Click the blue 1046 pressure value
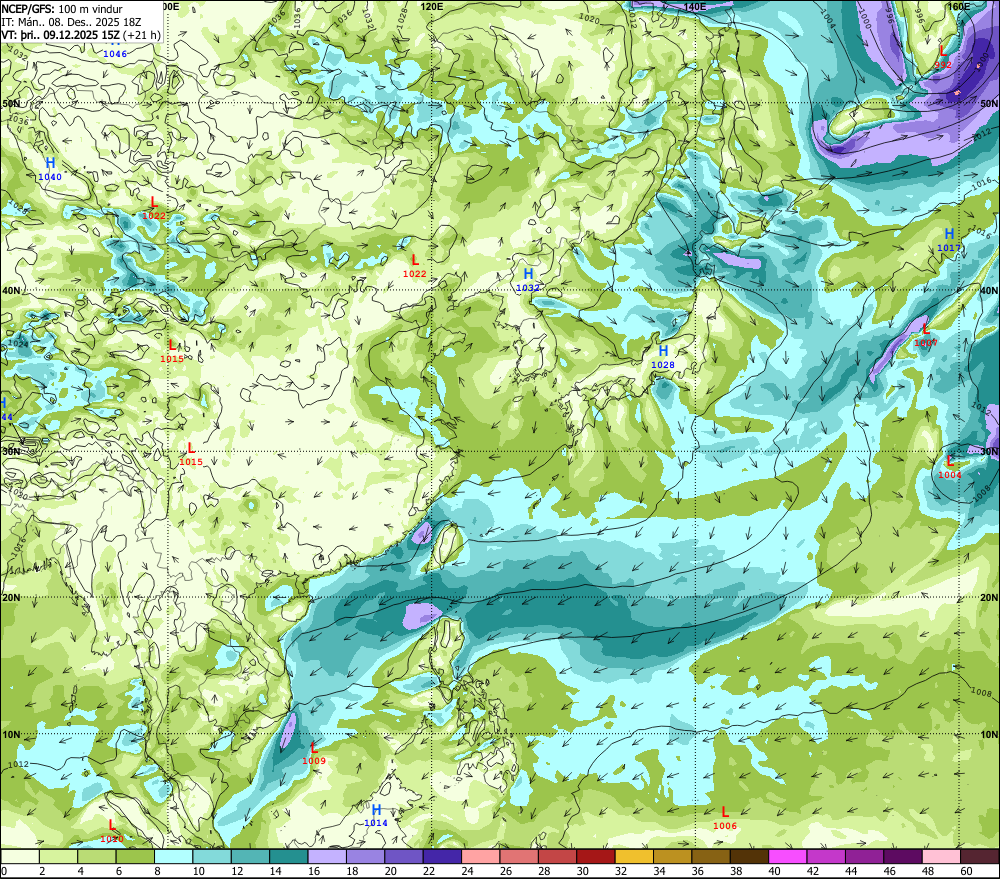1000x879 pixels. [115, 54]
